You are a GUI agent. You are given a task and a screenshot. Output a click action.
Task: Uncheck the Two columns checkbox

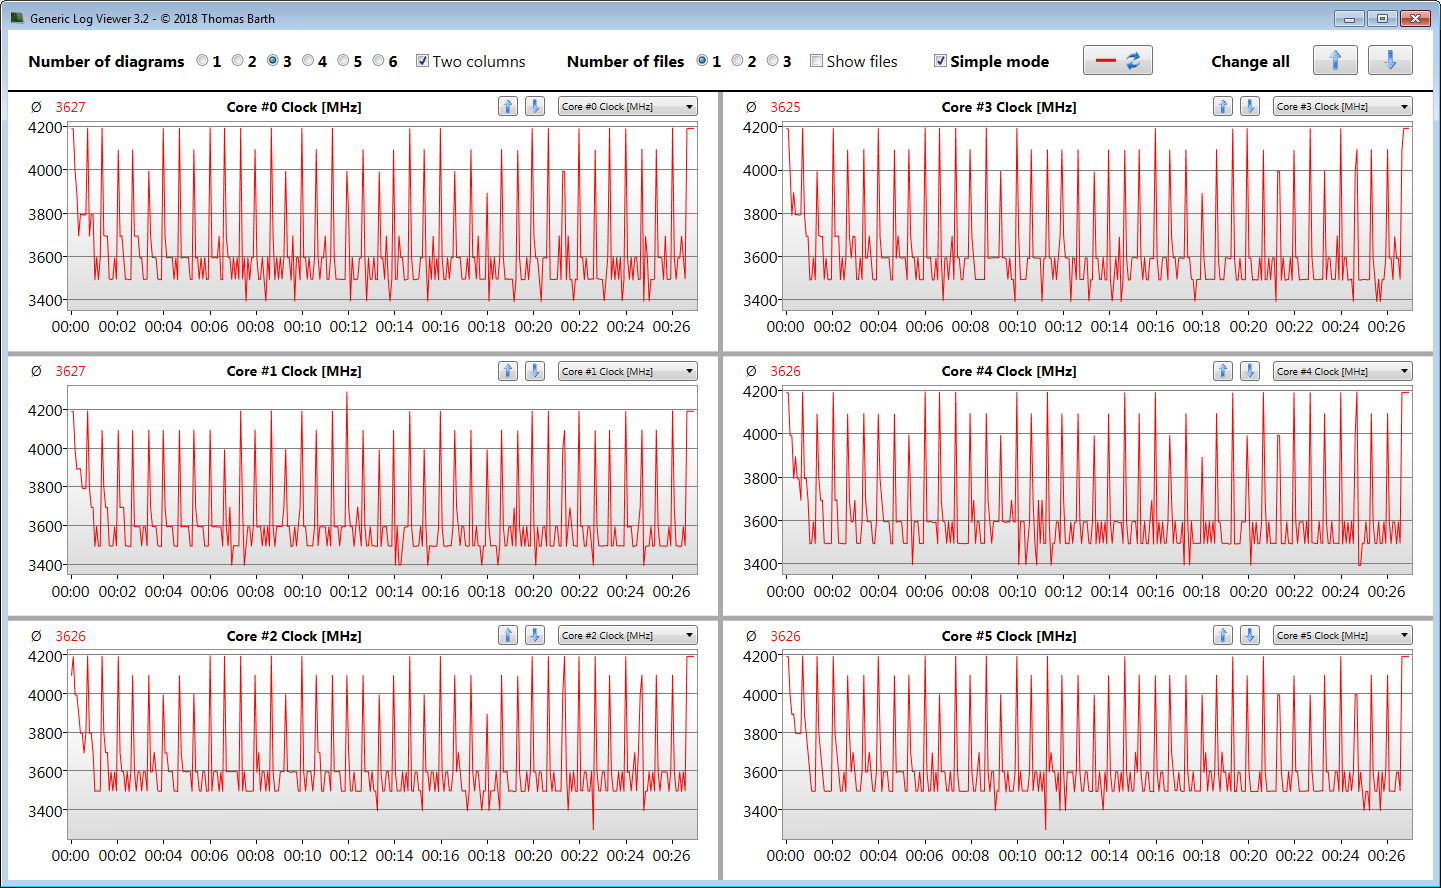click(422, 61)
